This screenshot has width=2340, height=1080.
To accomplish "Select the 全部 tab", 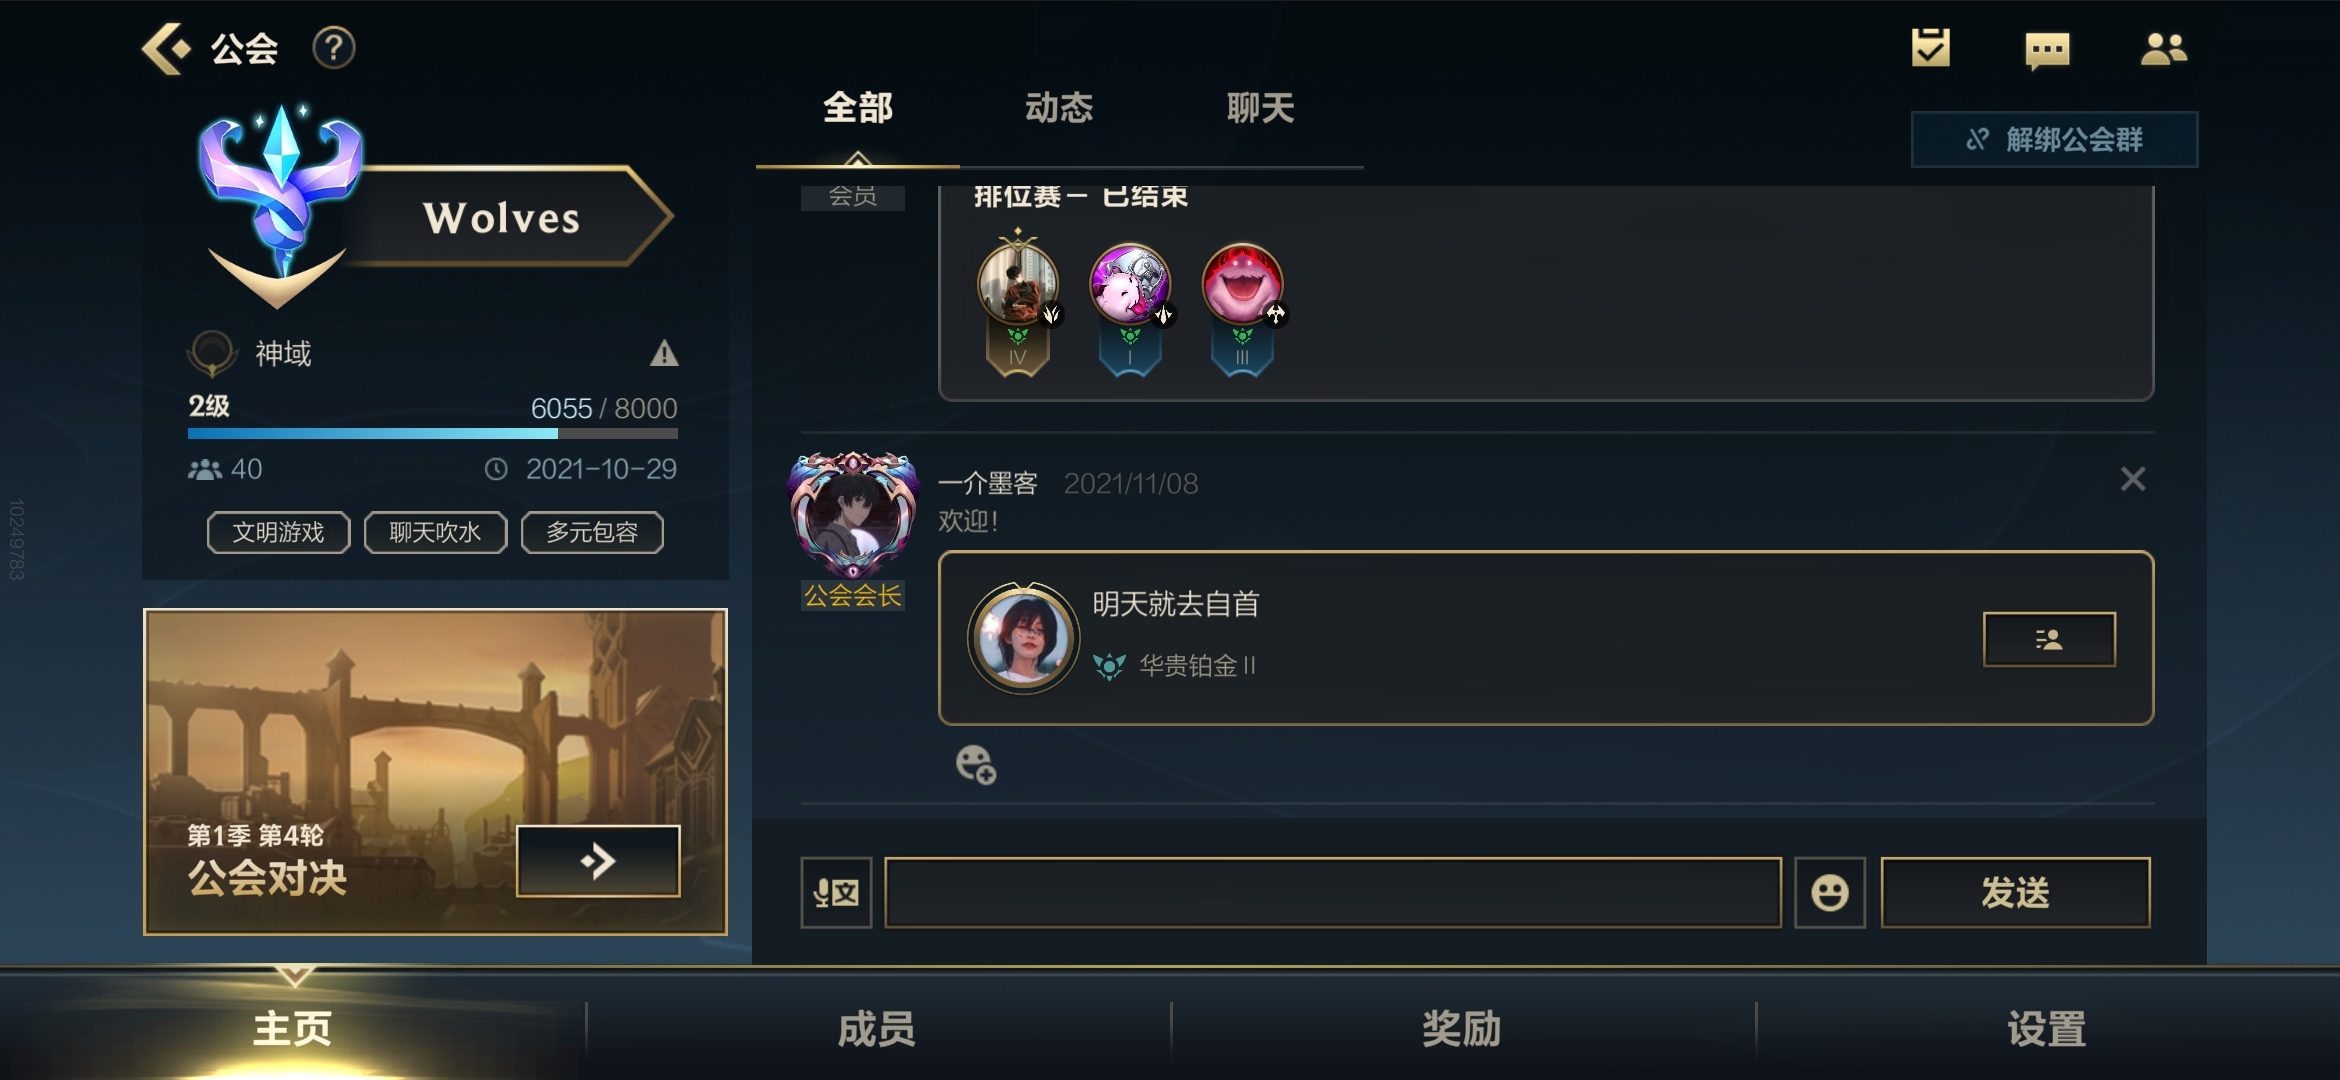I will pos(858,108).
